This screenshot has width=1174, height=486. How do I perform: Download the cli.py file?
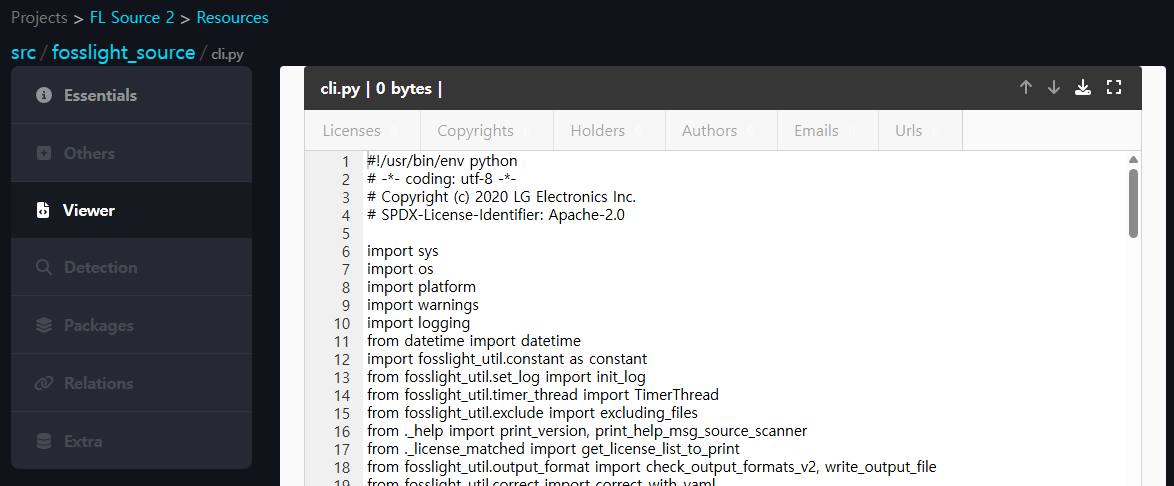pyautogui.click(x=1083, y=88)
